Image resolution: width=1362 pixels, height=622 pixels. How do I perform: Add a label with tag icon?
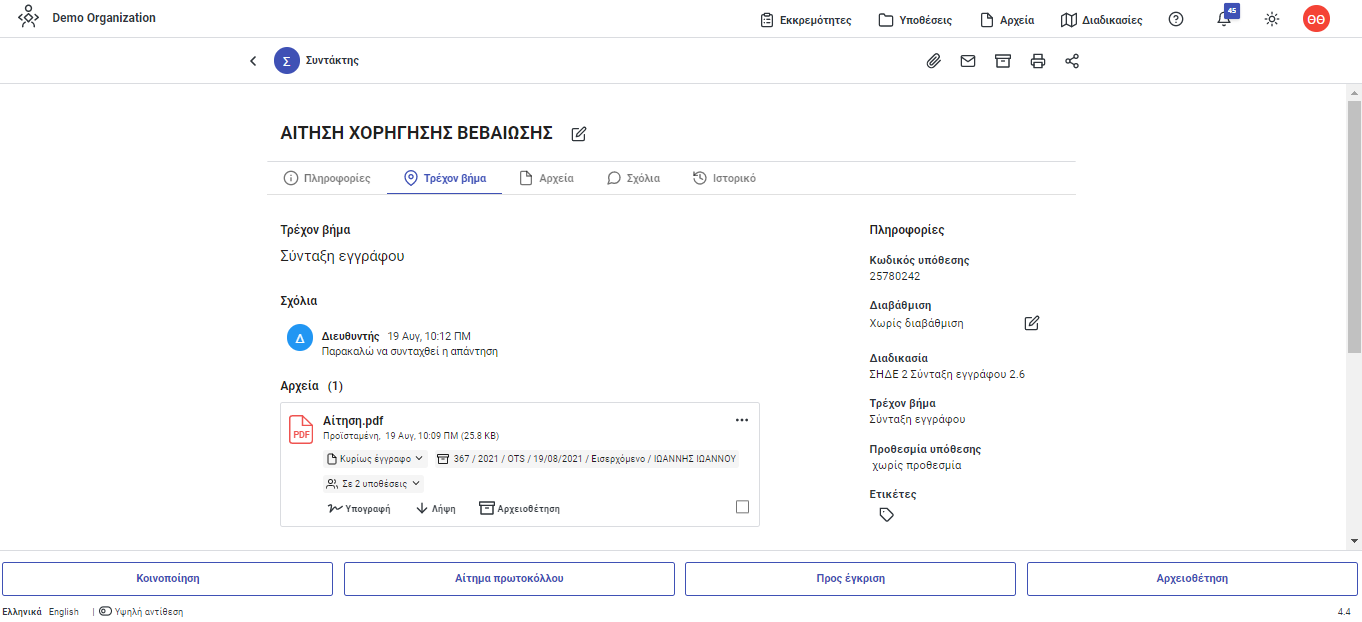(x=886, y=515)
